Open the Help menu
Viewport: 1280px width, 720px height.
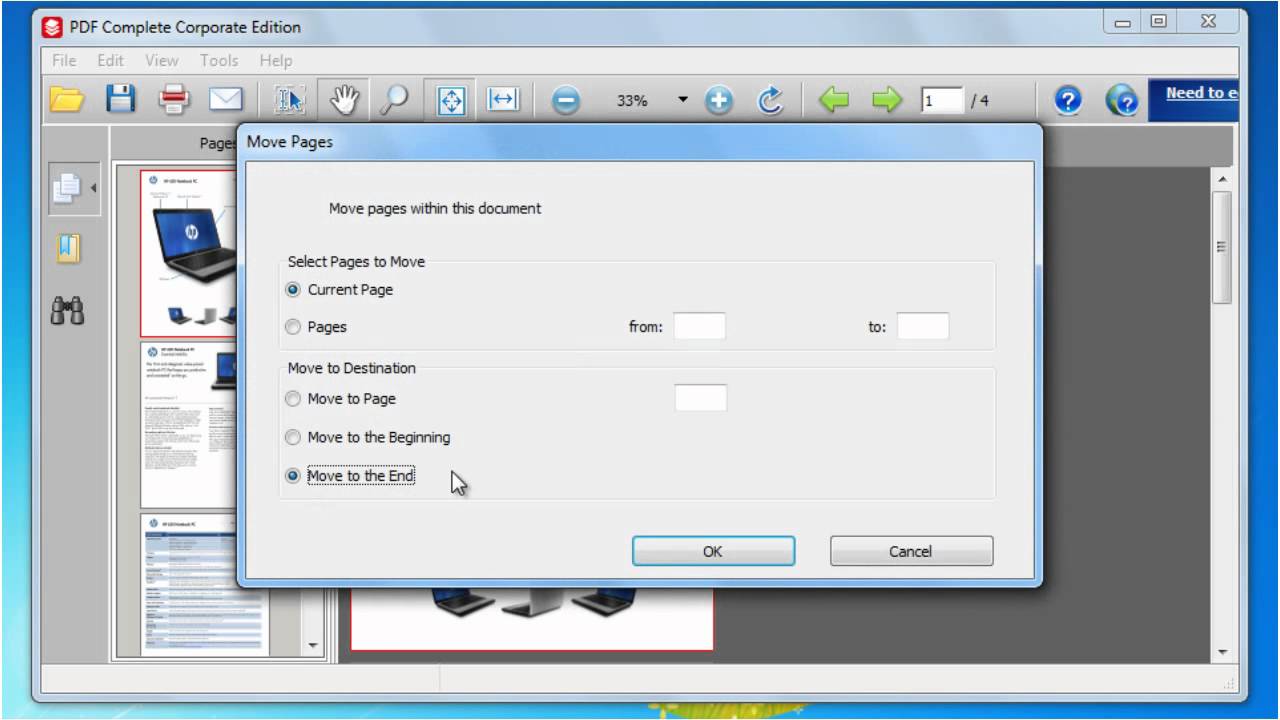(276, 61)
